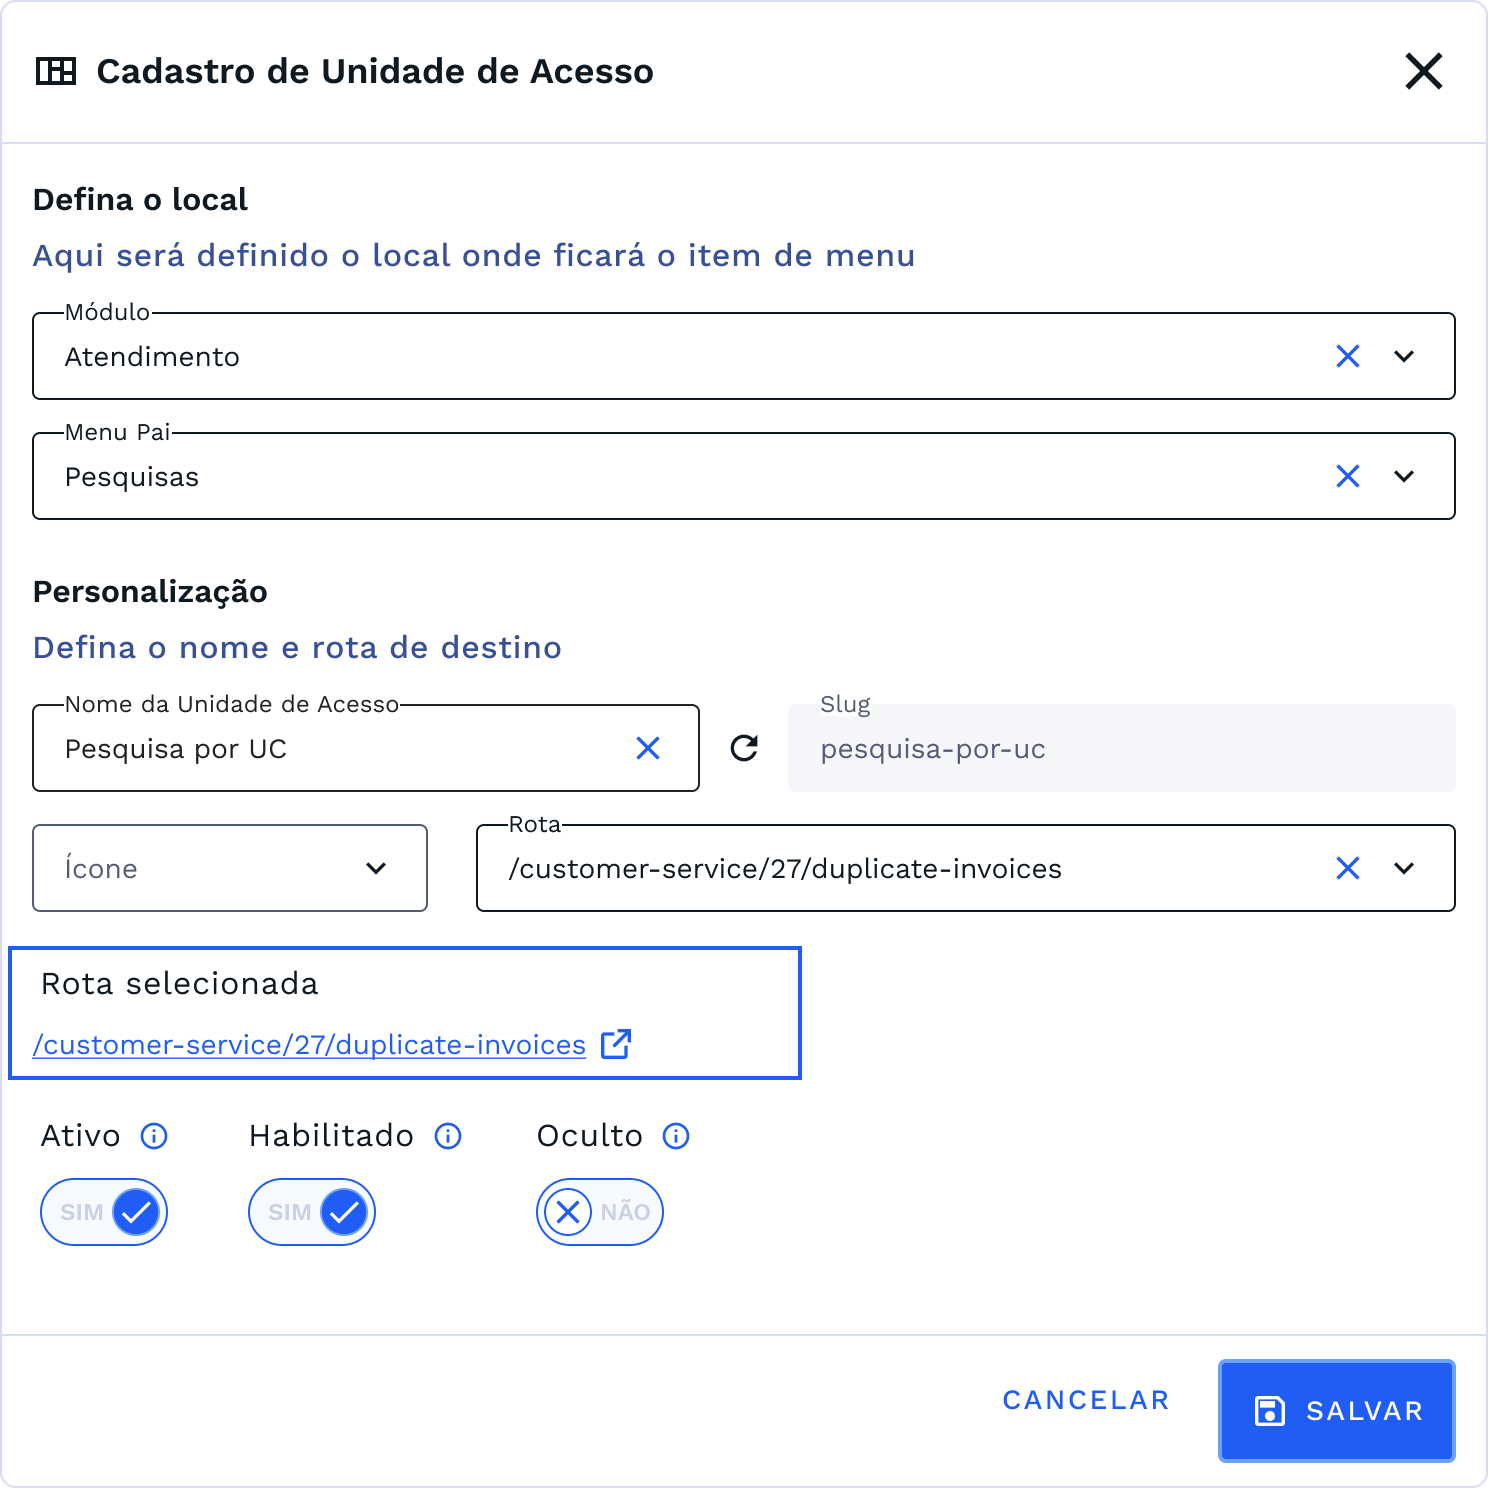The height and width of the screenshot is (1488, 1488).
Task: Show info tooltip for Oculto
Action: coord(676,1136)
